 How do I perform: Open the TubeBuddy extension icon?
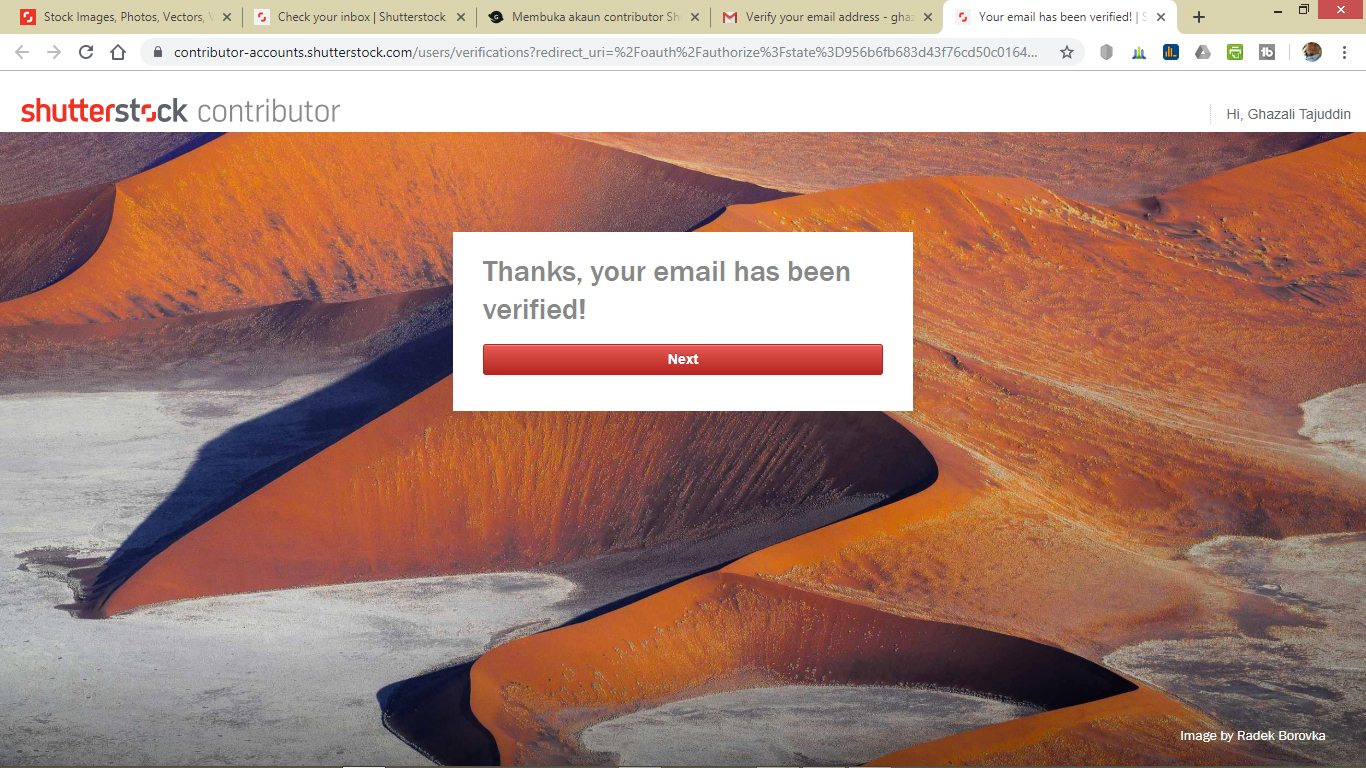(x=1267, y=52)
